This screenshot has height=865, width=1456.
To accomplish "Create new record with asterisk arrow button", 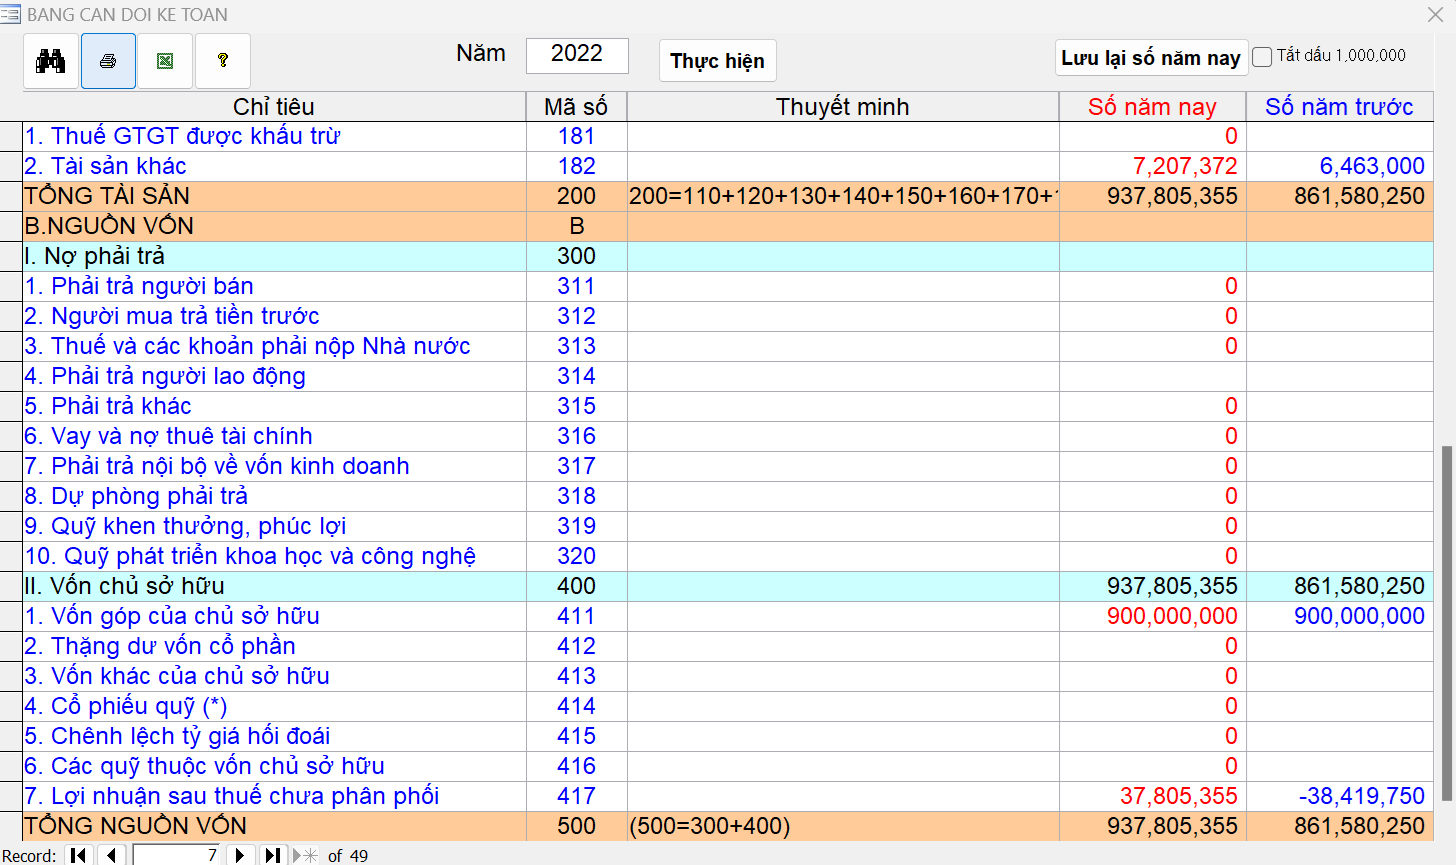I will 306,855.
